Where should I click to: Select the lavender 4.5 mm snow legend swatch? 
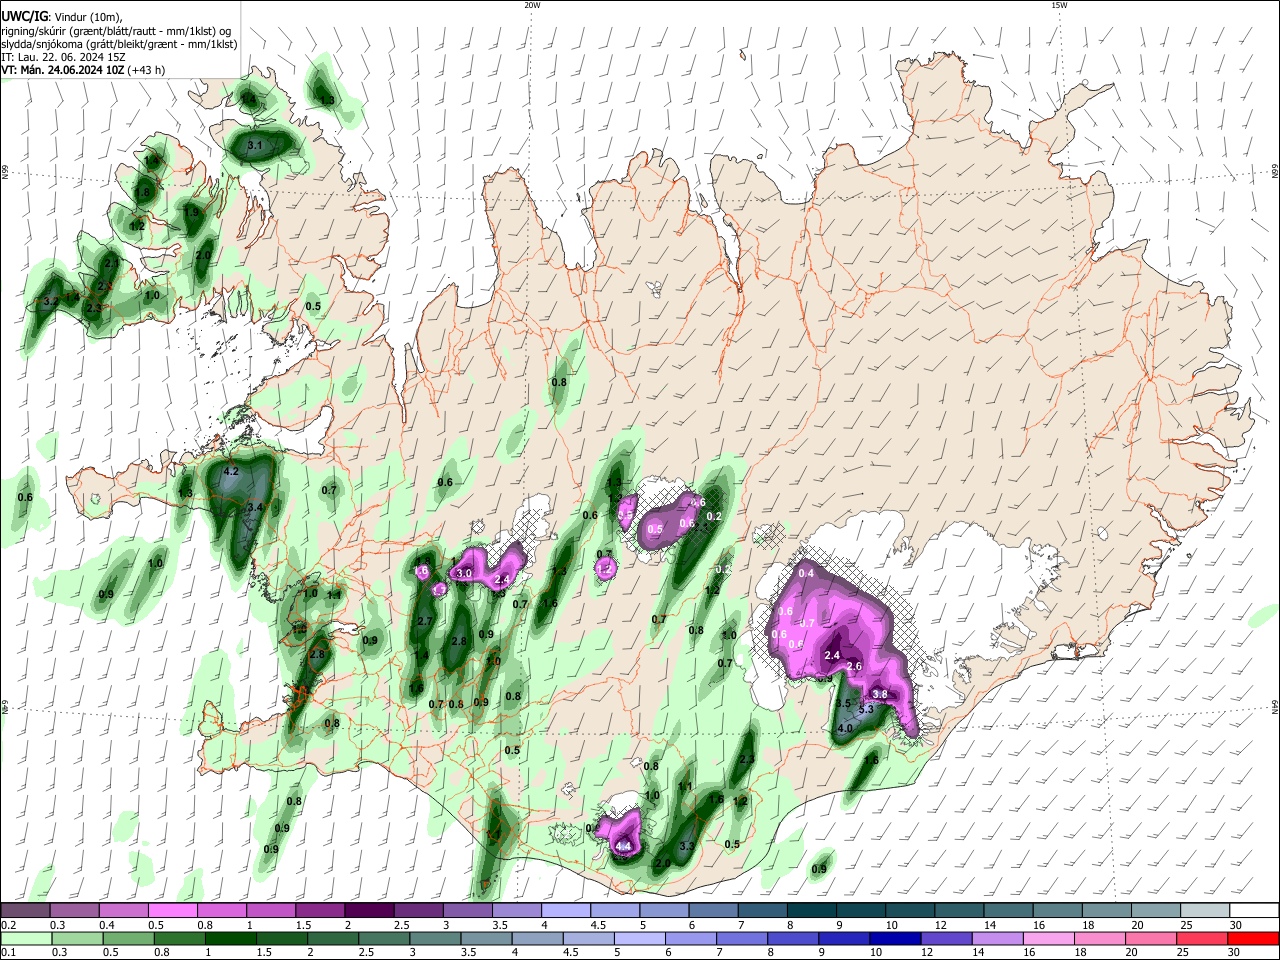tap(614, 911)
